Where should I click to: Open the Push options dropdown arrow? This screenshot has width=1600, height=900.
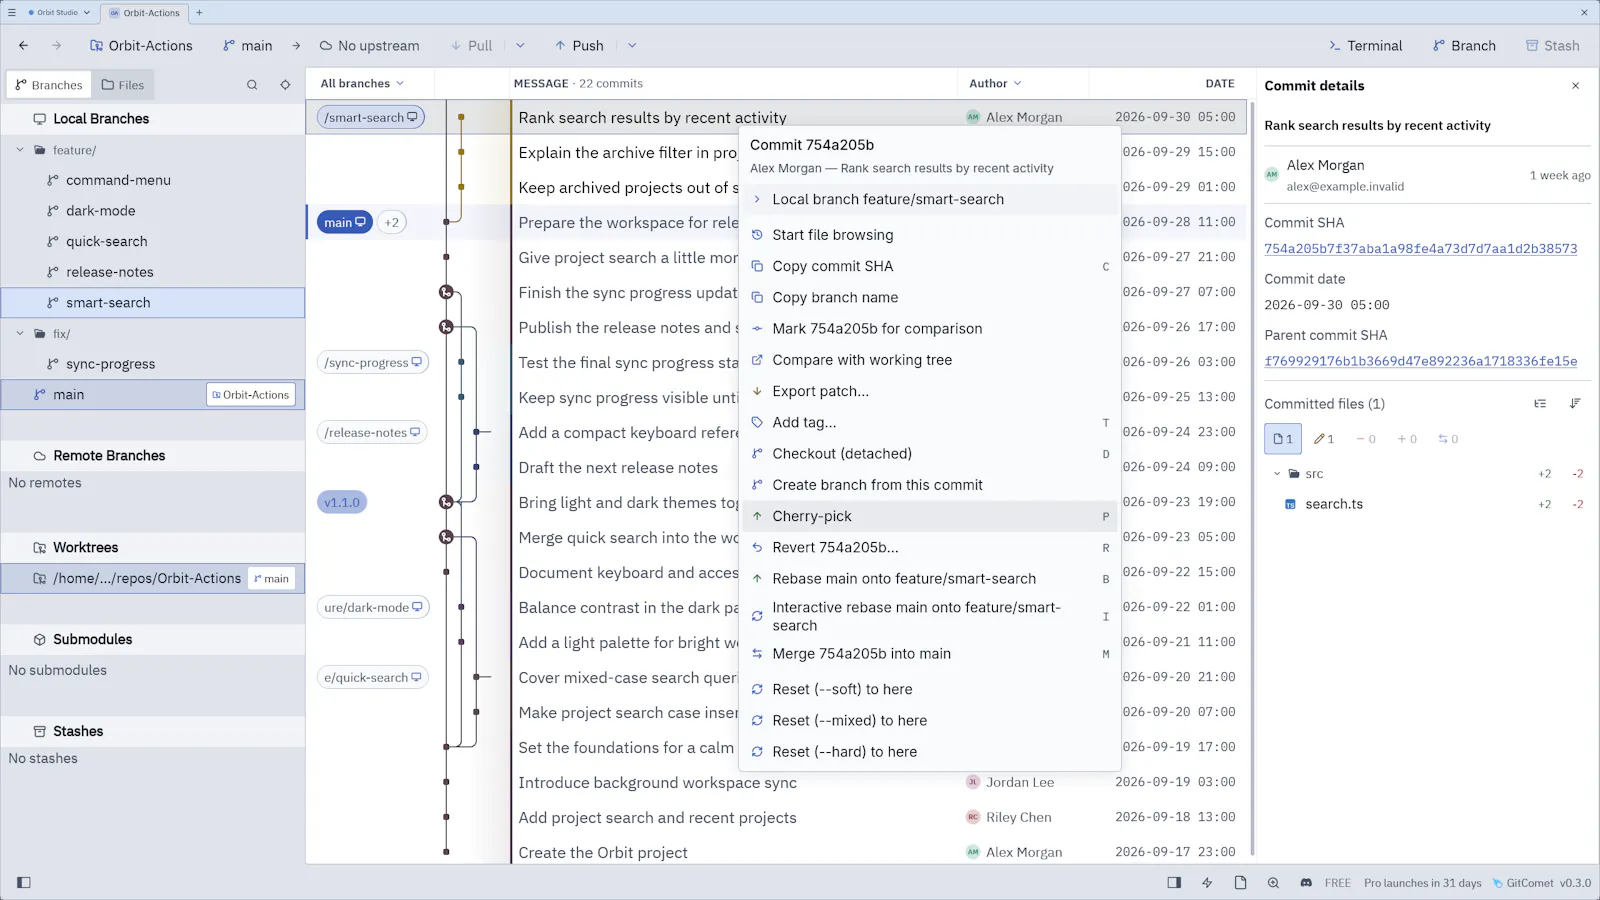pyautogui.click(x=632, y=46)
